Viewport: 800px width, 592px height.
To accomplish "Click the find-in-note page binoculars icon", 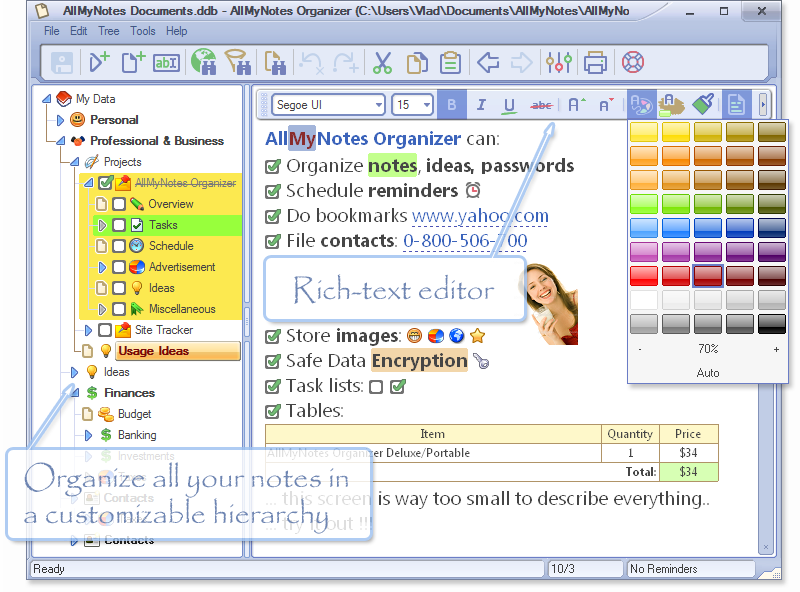I will tap(275, 63).
